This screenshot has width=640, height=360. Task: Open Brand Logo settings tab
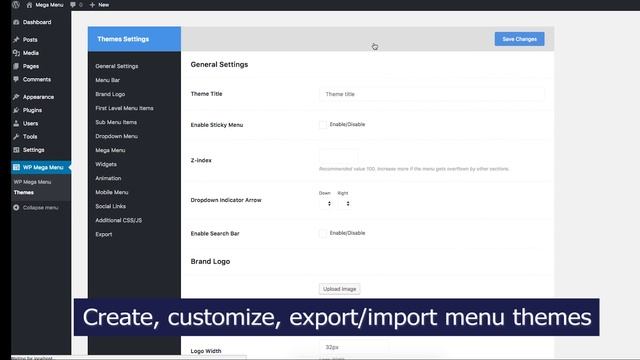110,94
